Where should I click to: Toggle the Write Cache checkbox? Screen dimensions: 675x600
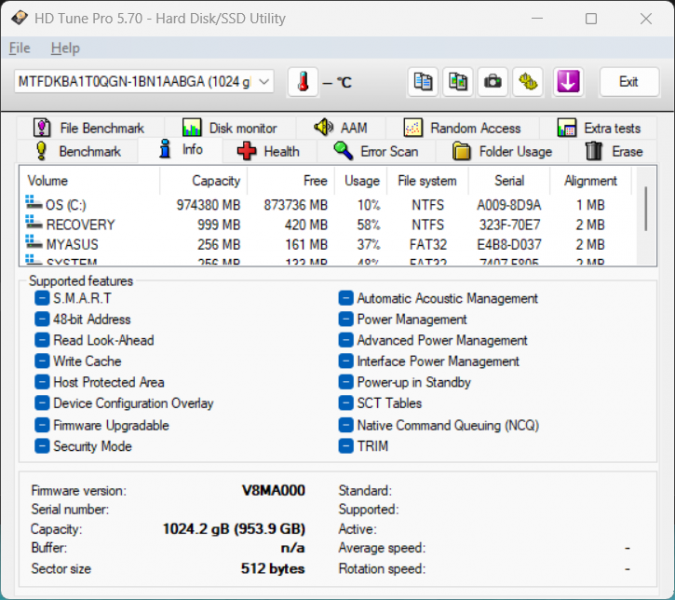(x=42, y=361)
